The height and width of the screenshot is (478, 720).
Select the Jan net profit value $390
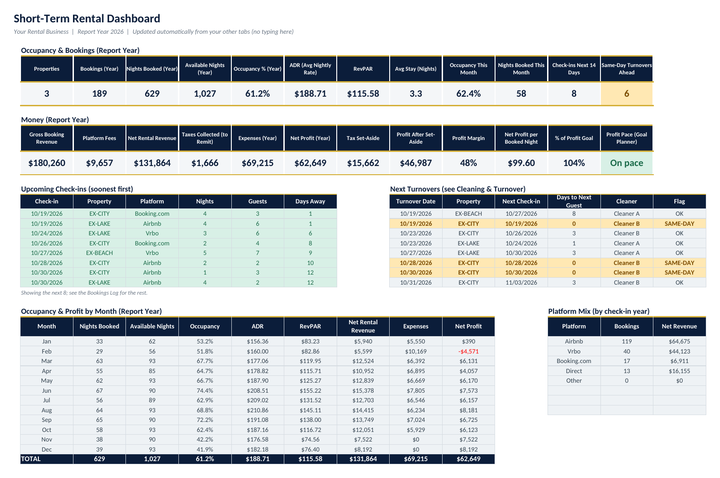468,342
